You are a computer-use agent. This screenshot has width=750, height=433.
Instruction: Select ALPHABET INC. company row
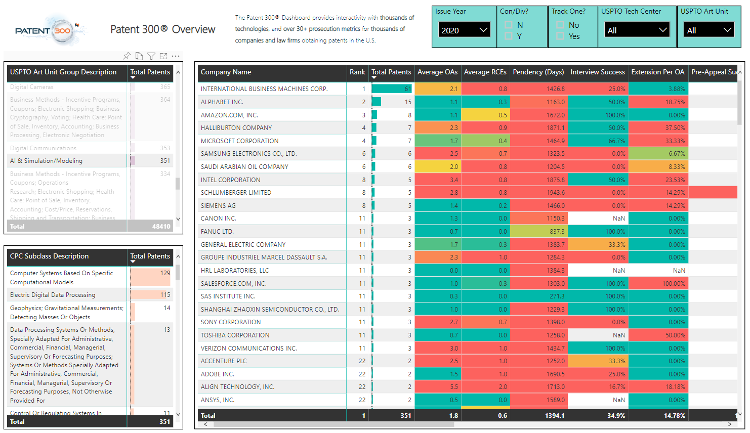point(467,102)
